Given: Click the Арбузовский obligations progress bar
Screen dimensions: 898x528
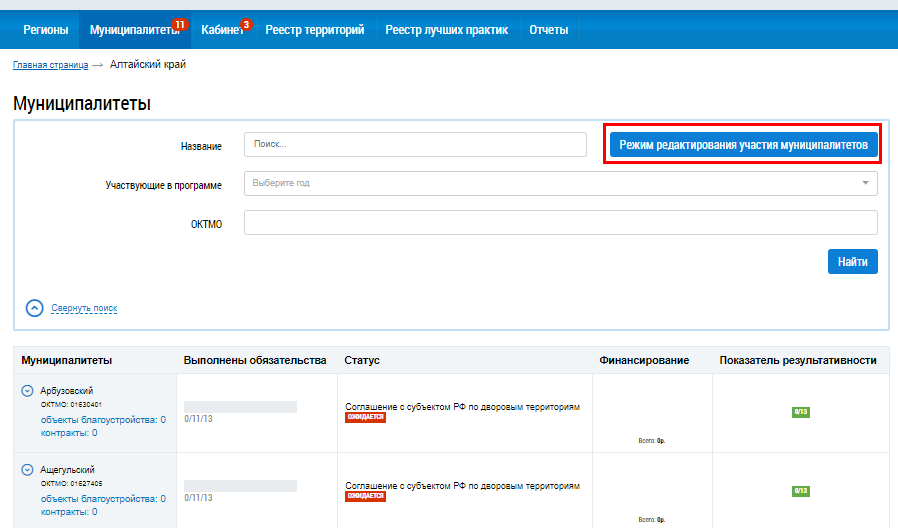Looking at the screenshot, I should 240,407.
